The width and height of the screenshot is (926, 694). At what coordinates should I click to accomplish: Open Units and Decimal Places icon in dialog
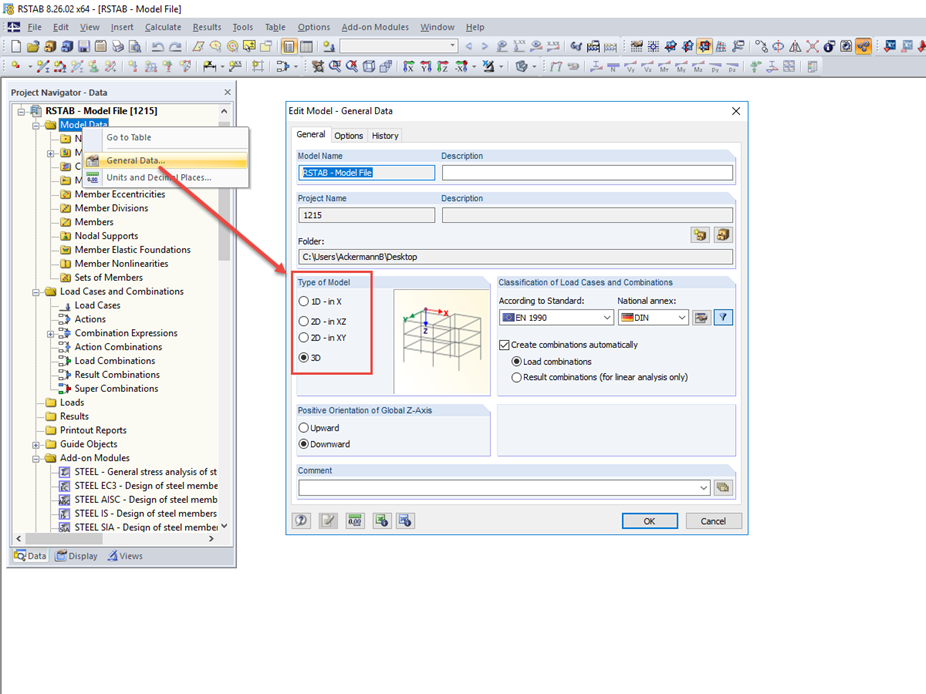[356, 520]
